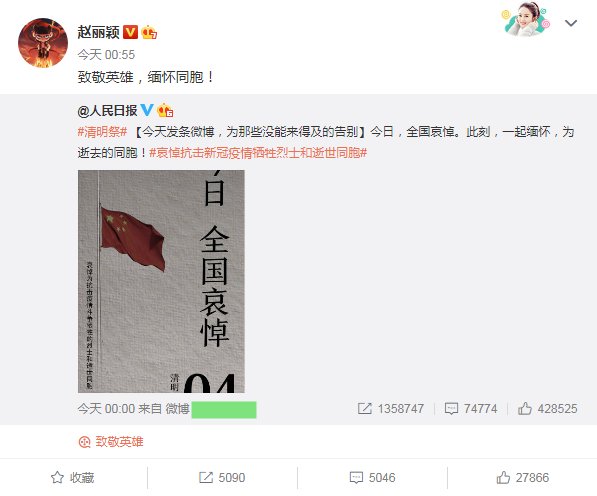597x496 pixels.
Task: Open the @人民日报 account link
Action: tap(107, 111)
